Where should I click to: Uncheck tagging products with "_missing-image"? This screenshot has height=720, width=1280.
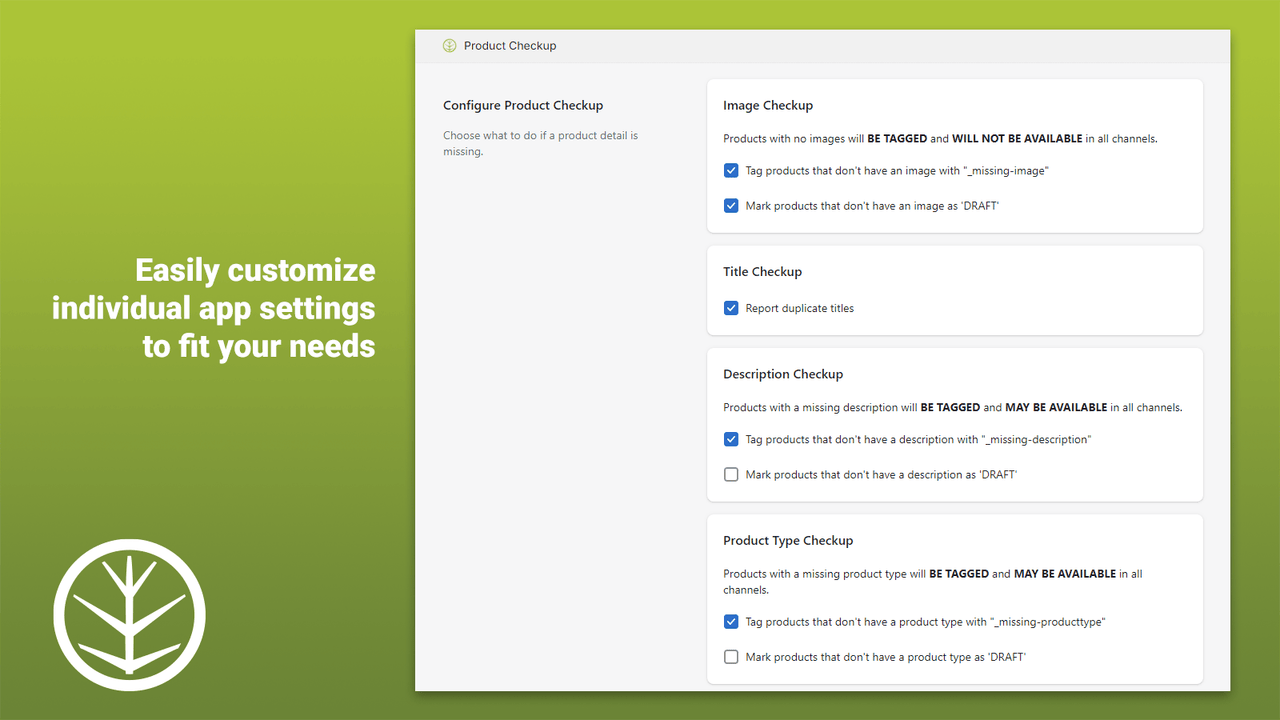(x=731, y=170)
